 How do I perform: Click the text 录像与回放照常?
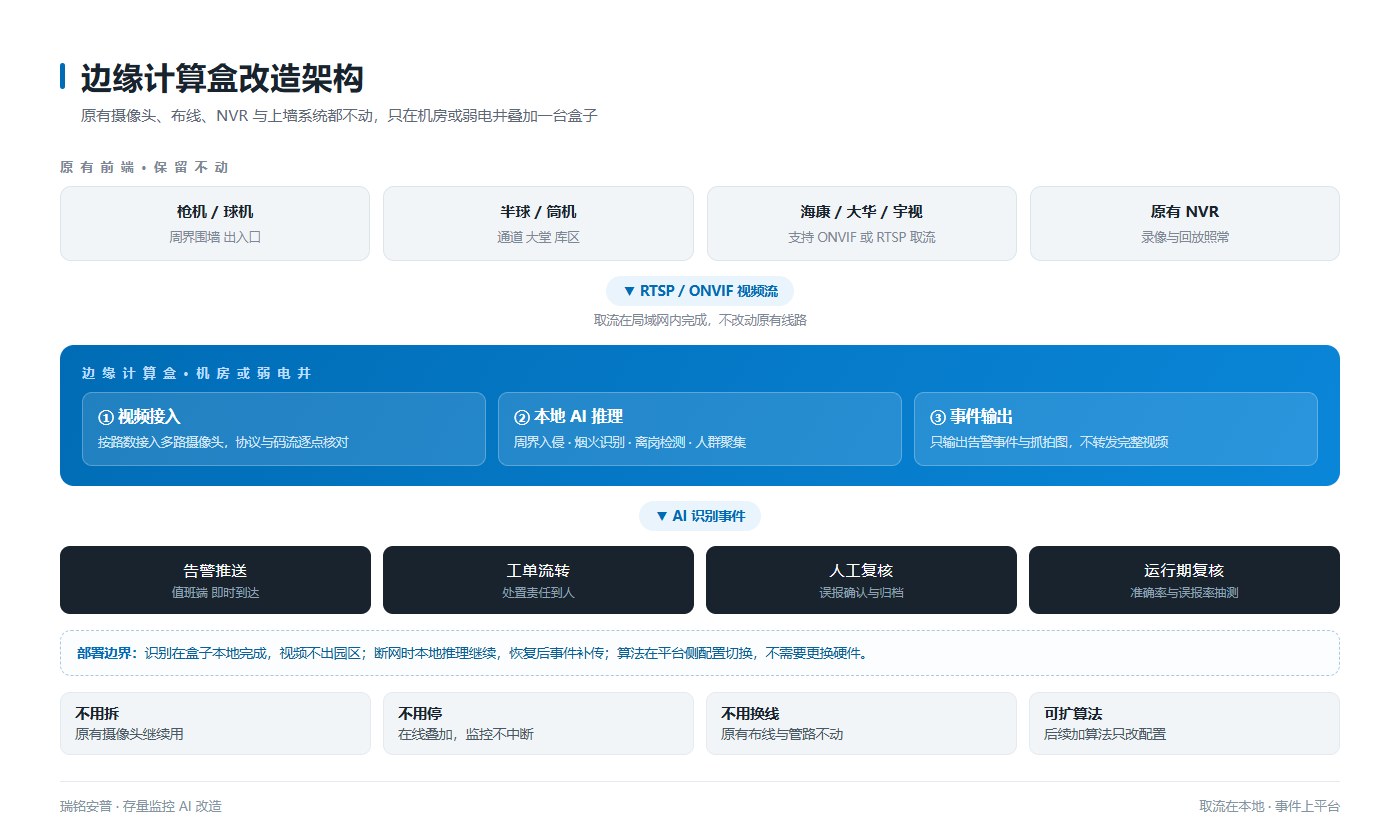(1185, 237)
